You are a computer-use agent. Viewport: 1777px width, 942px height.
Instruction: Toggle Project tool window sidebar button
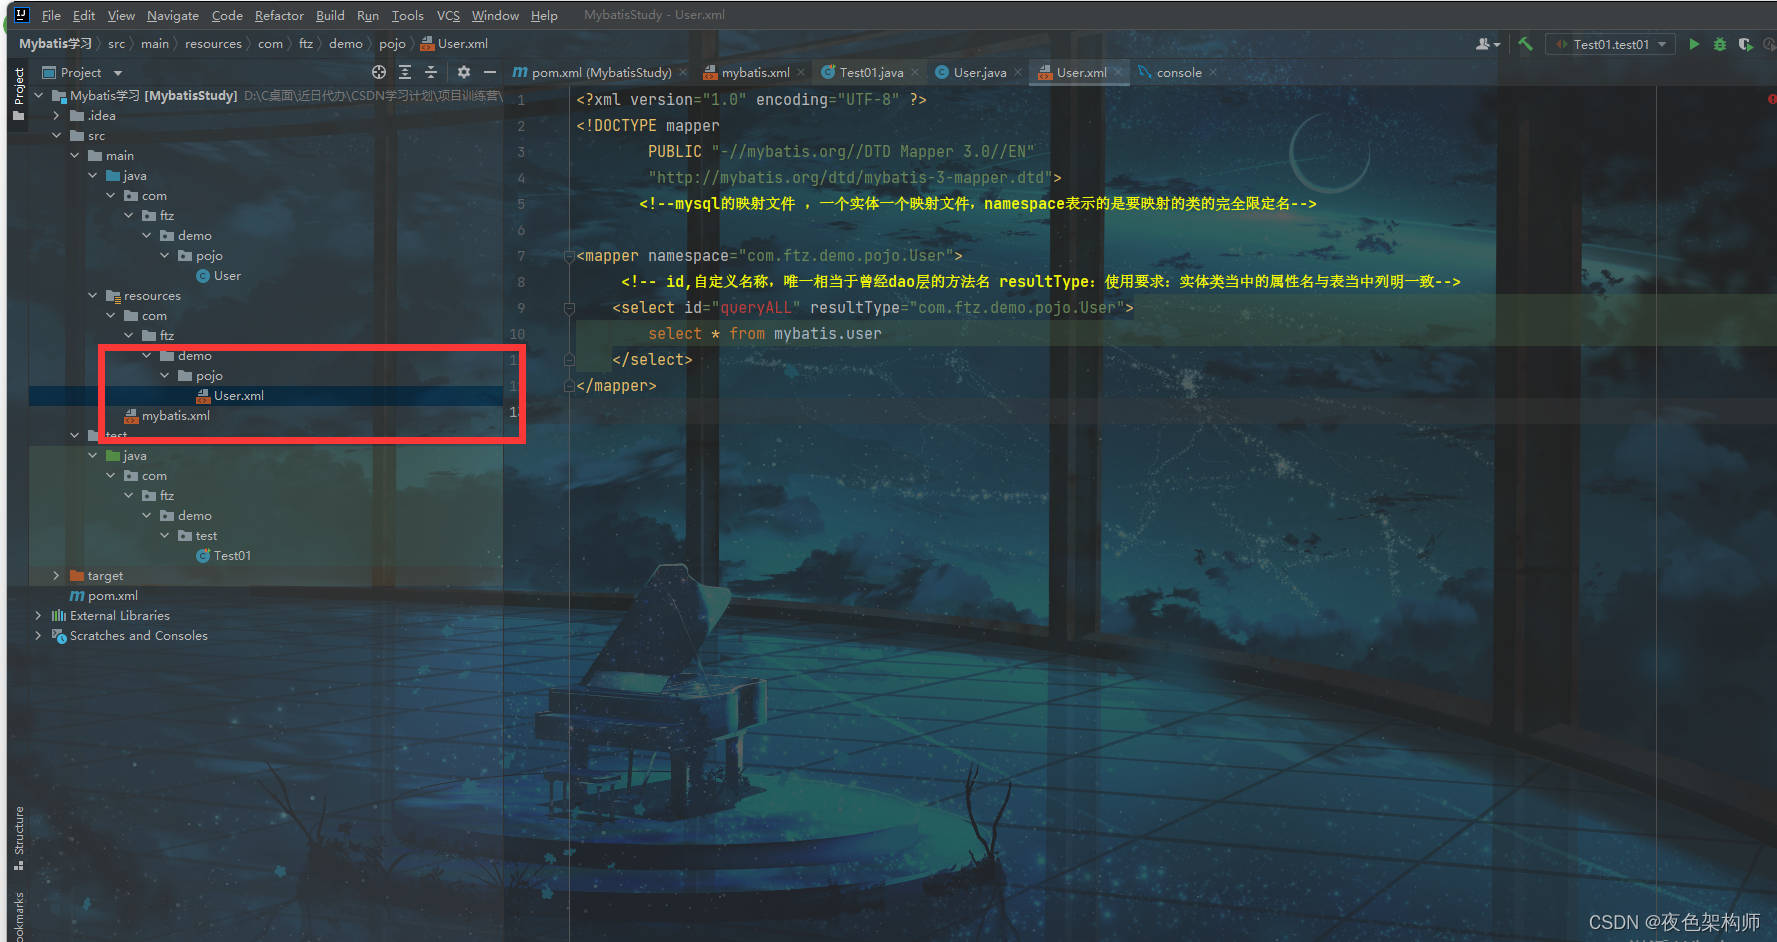tap(19, 93)
